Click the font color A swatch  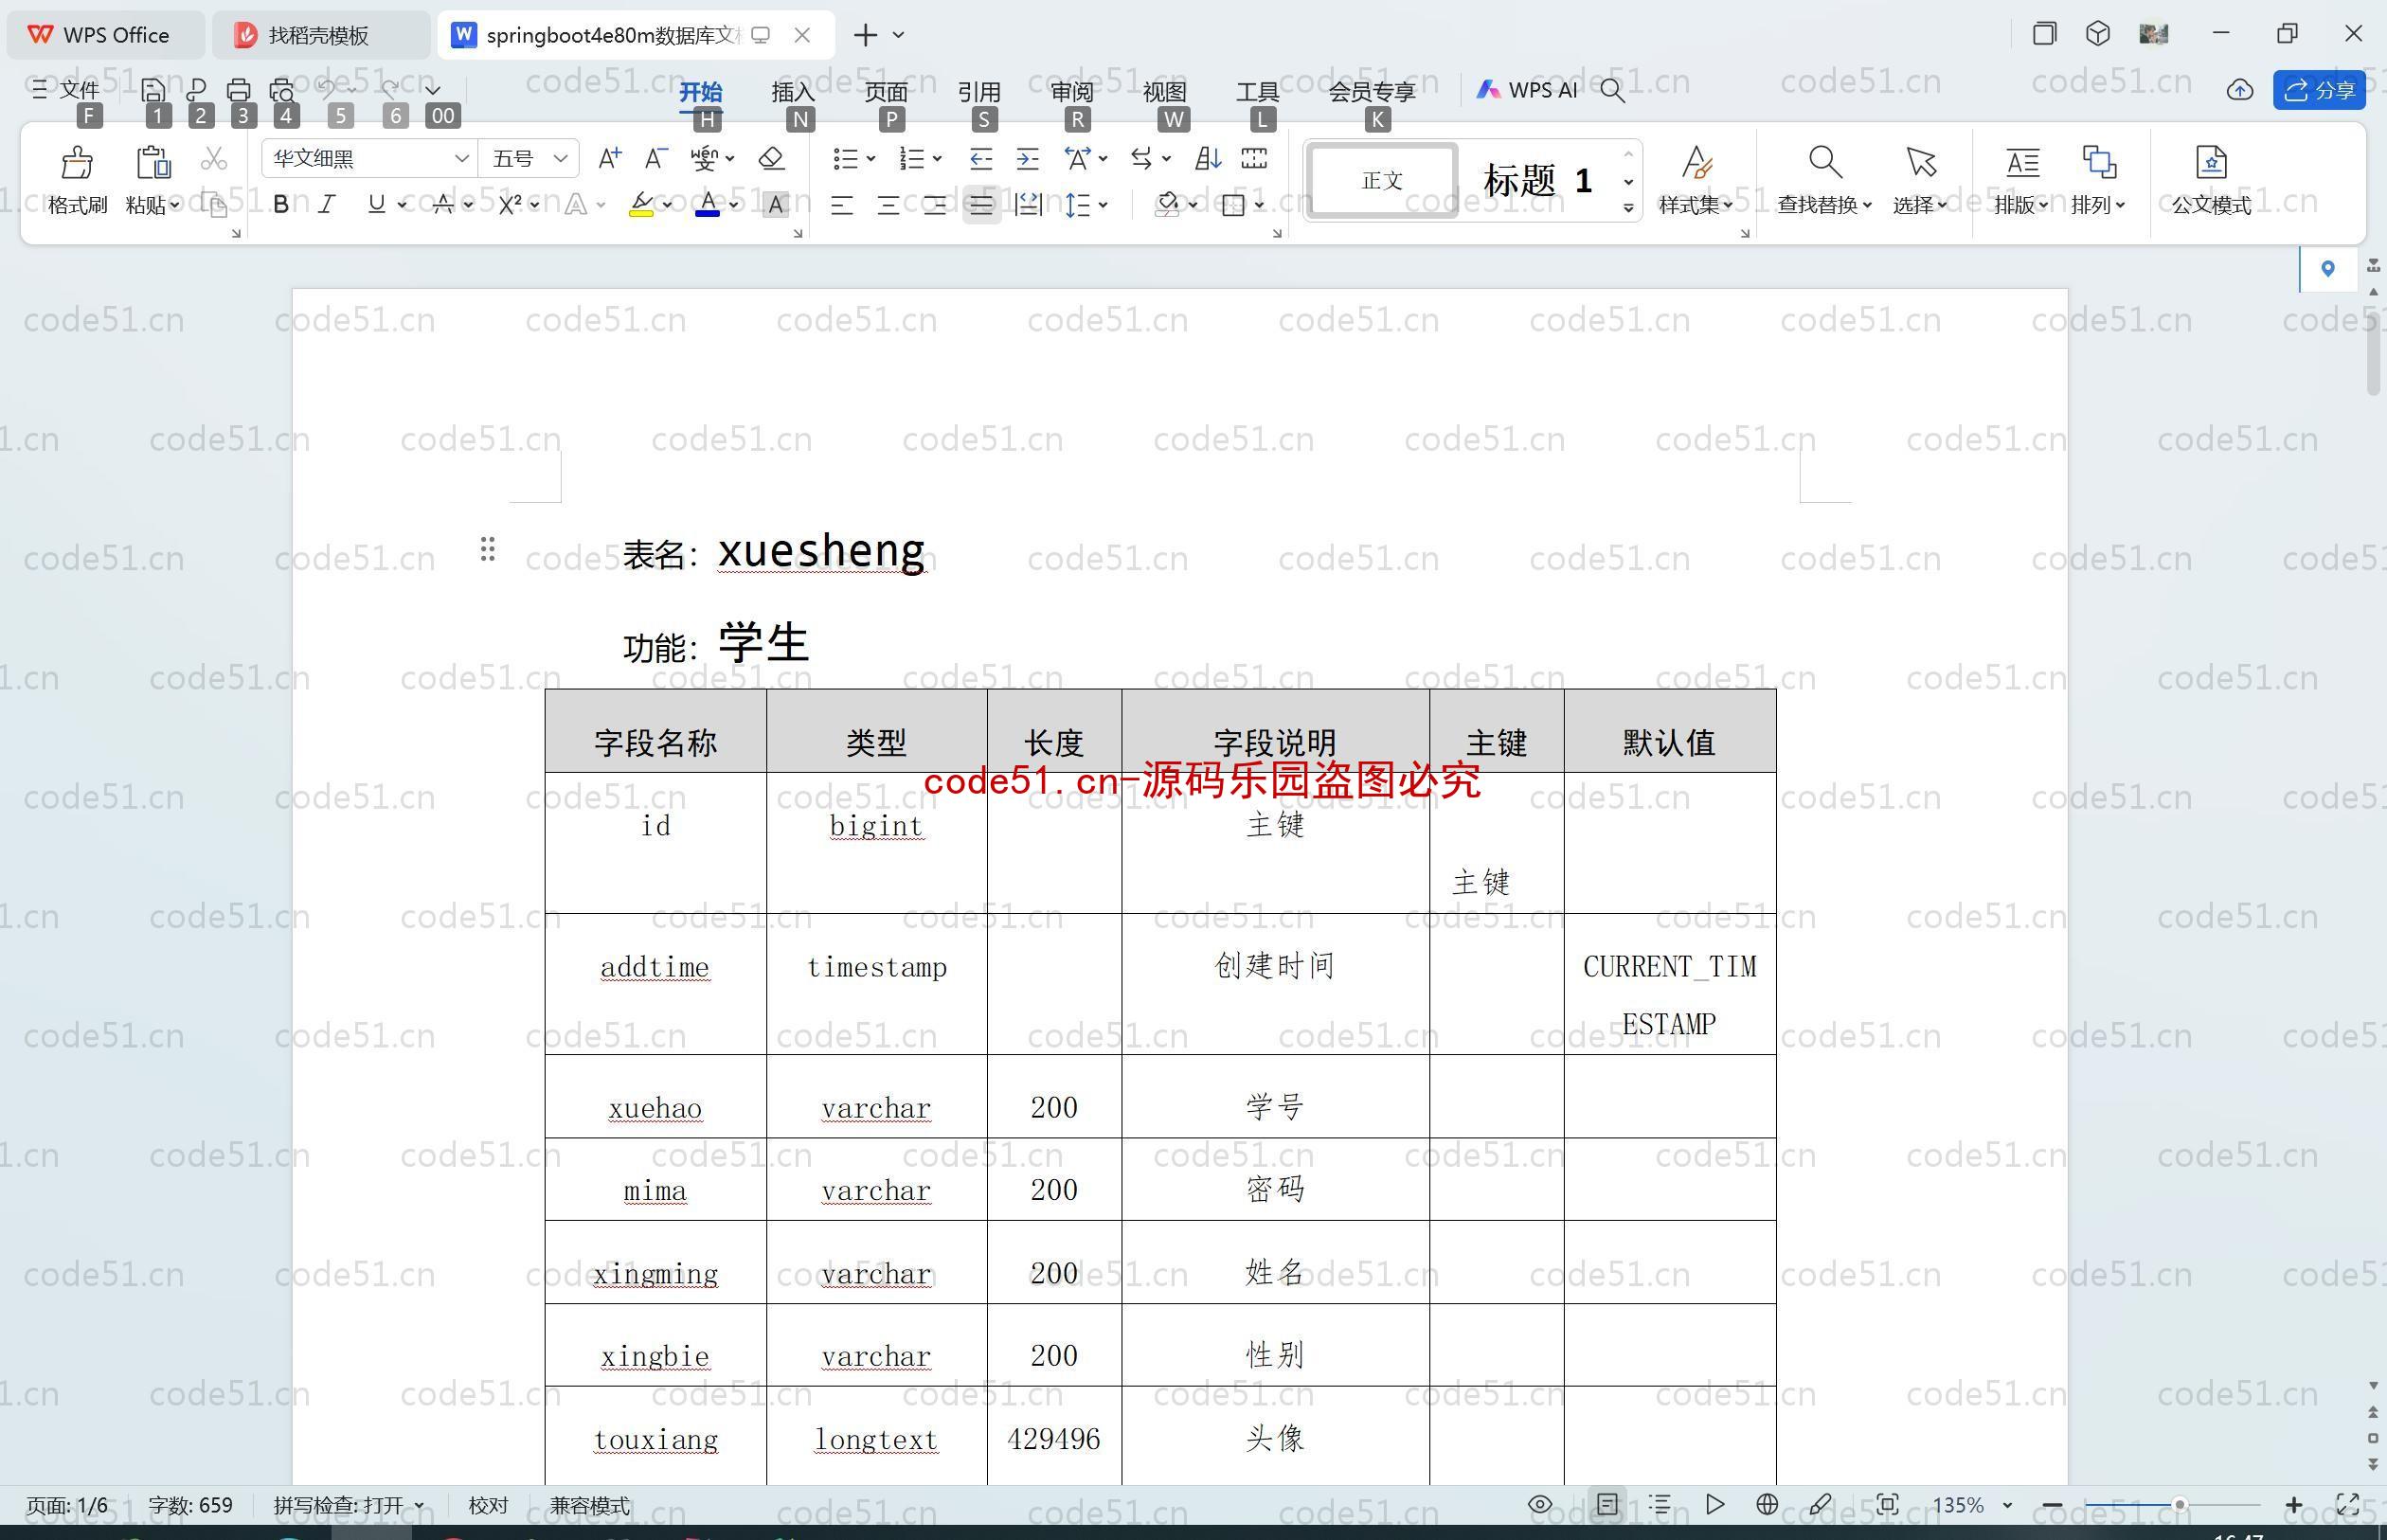point(707,205)
